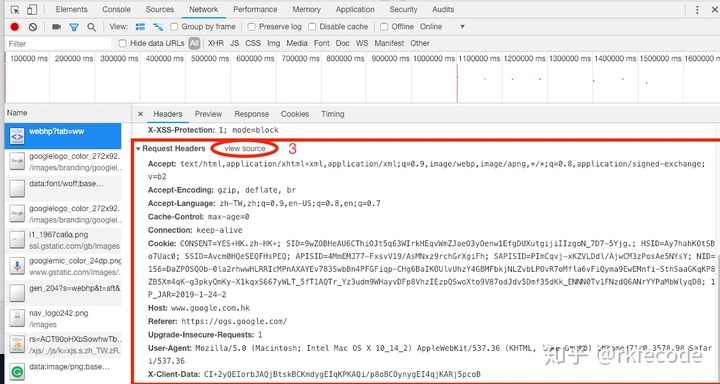Click the Filter text input field
This screenshot has width=720, height=384.
click(x=59, y=44)
